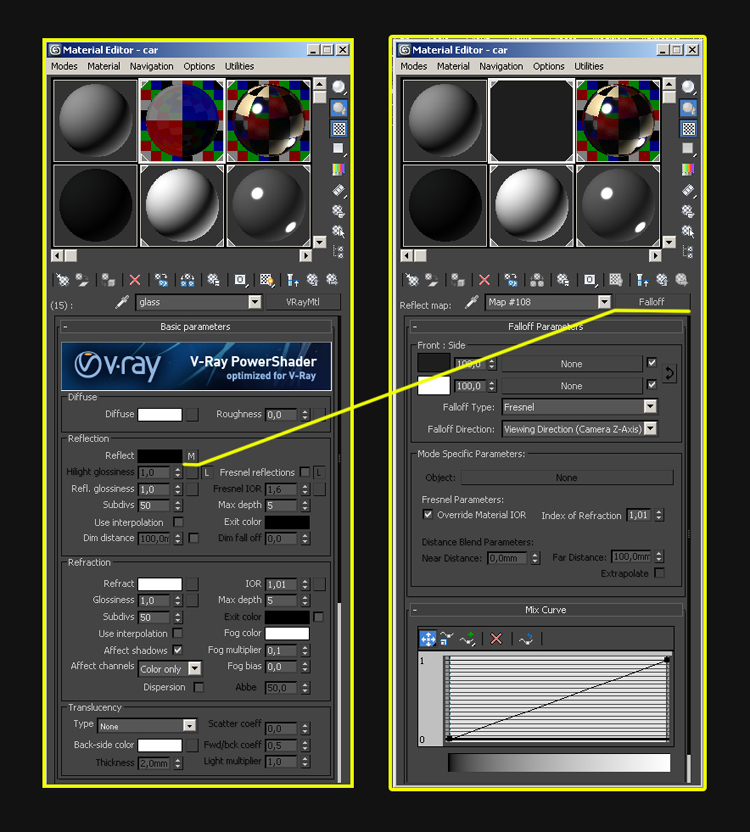Open Navigation menu in left Material Editor

point(151,66)
